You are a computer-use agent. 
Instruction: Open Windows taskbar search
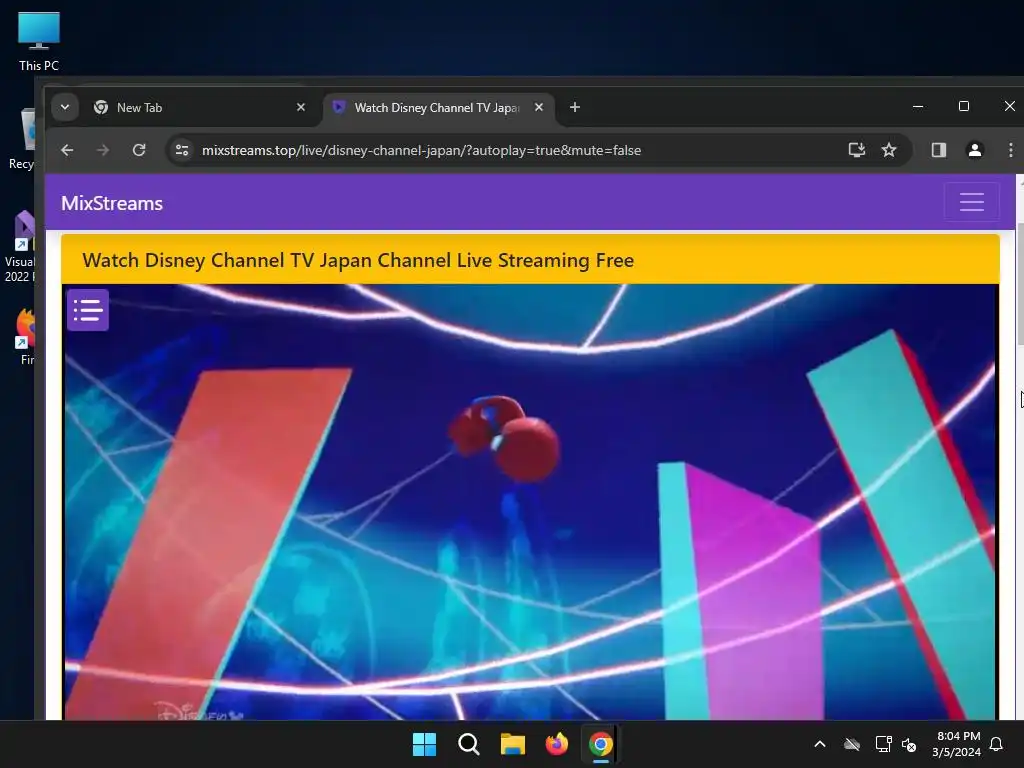click(469, 744)
